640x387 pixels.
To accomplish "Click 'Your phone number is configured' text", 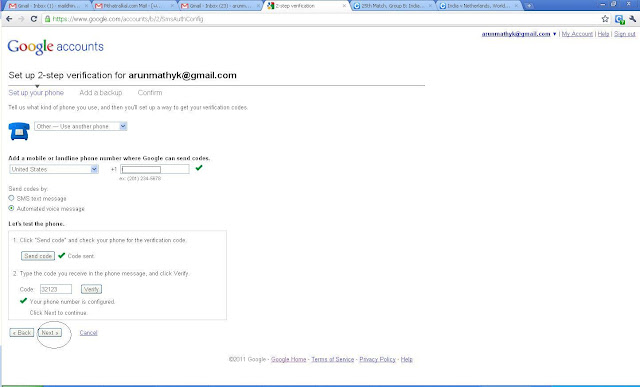I will [72, 302].
